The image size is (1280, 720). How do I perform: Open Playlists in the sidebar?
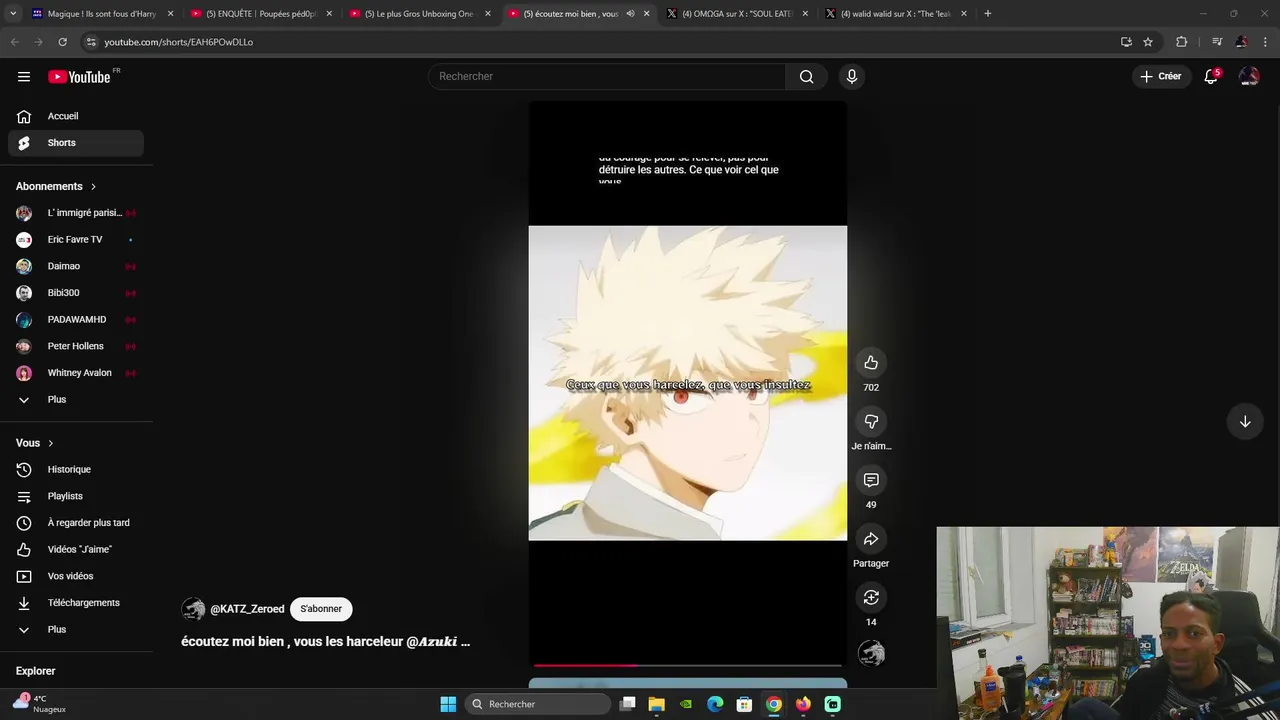click(x=76, y=496)
